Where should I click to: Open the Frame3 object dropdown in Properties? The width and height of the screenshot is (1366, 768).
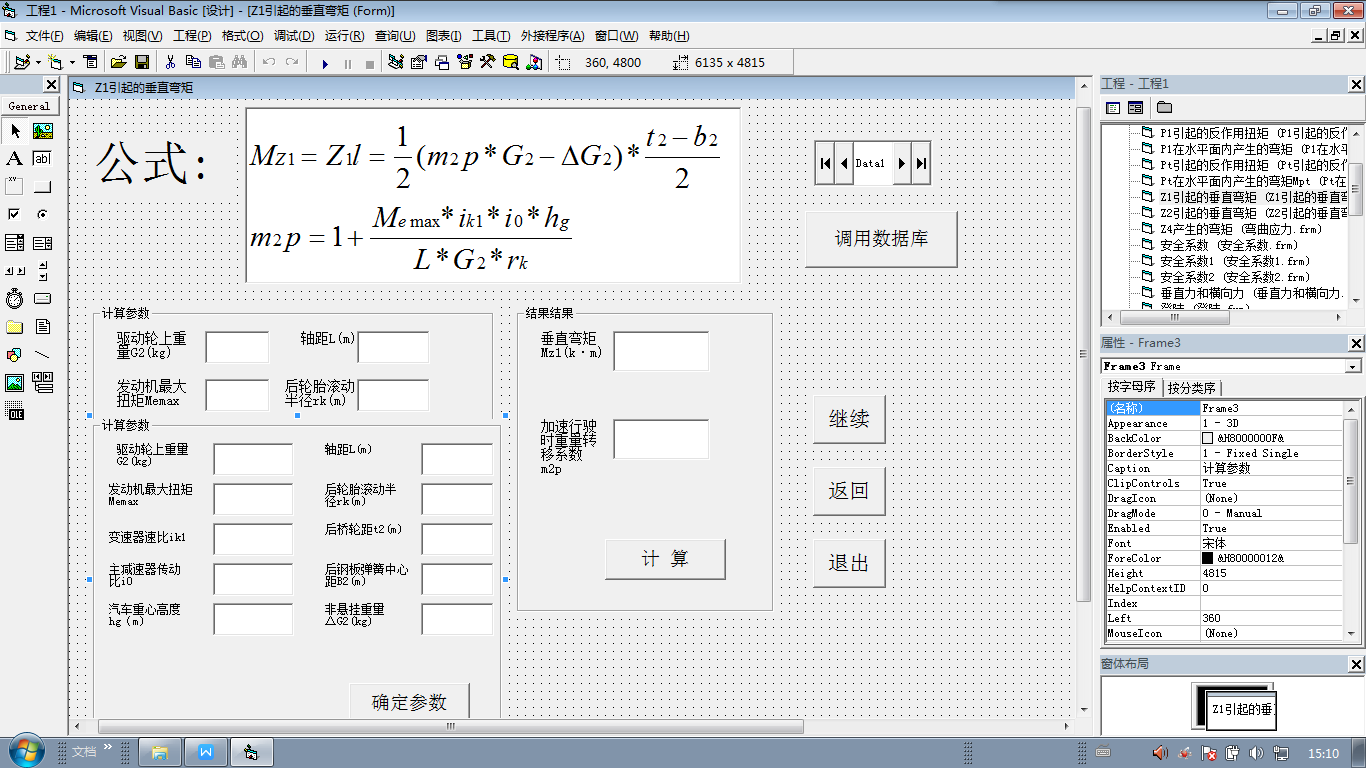coord(1353,366)
